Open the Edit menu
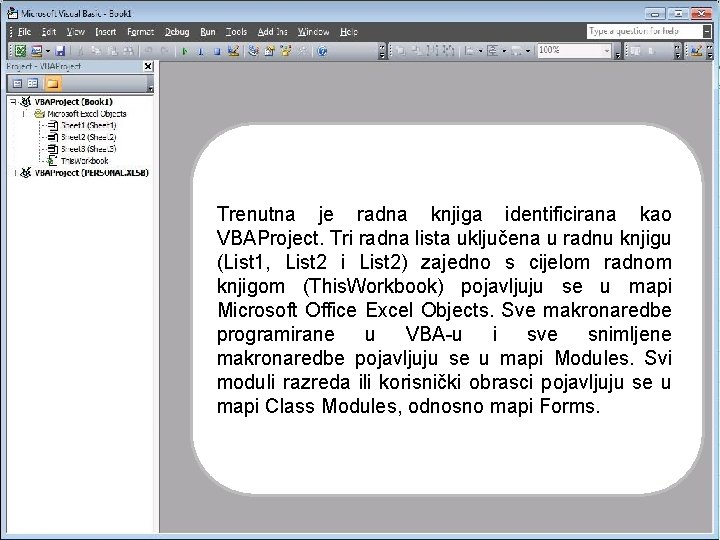 [49, 32]
